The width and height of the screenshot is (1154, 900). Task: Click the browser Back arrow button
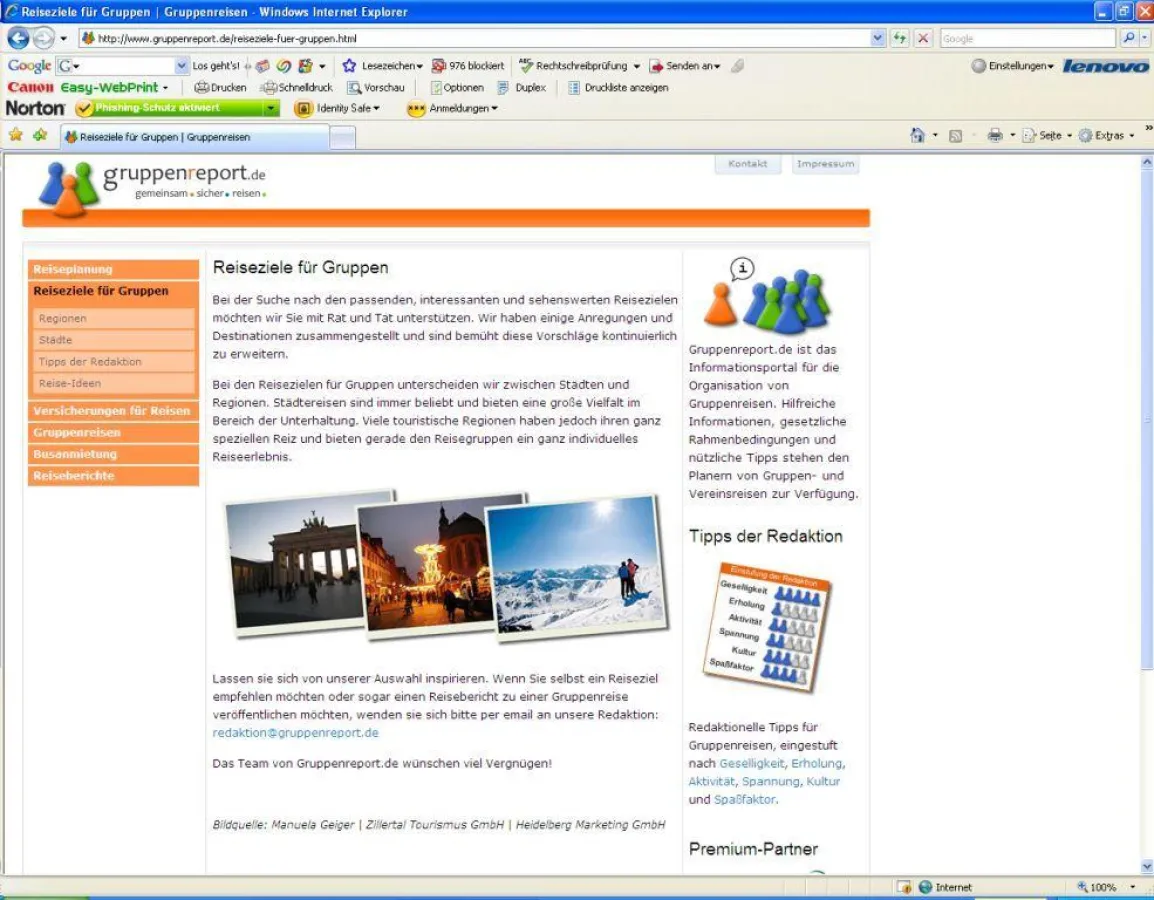tap(18, 38)
